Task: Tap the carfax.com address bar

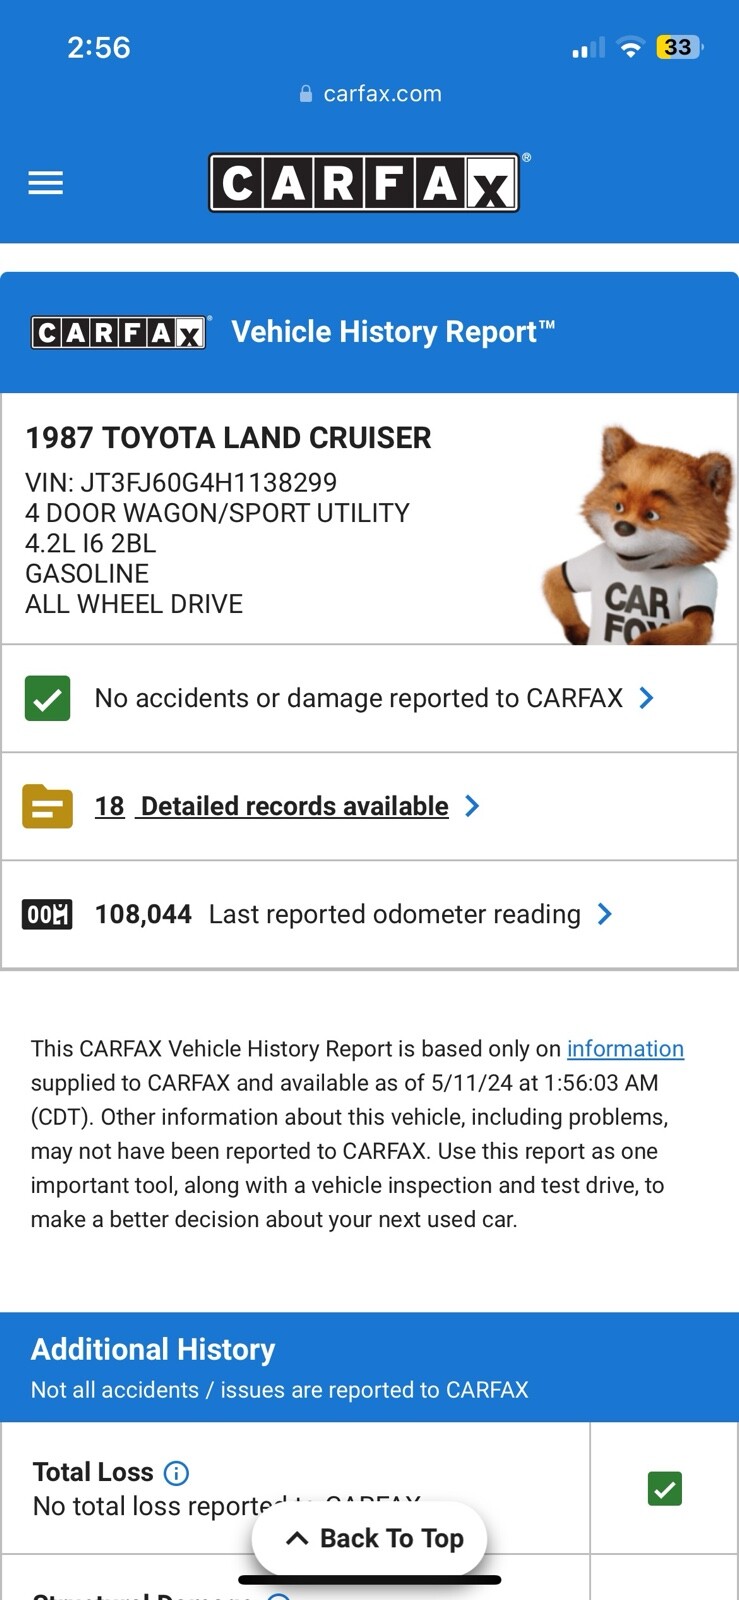Action: [x=370, y=94]
